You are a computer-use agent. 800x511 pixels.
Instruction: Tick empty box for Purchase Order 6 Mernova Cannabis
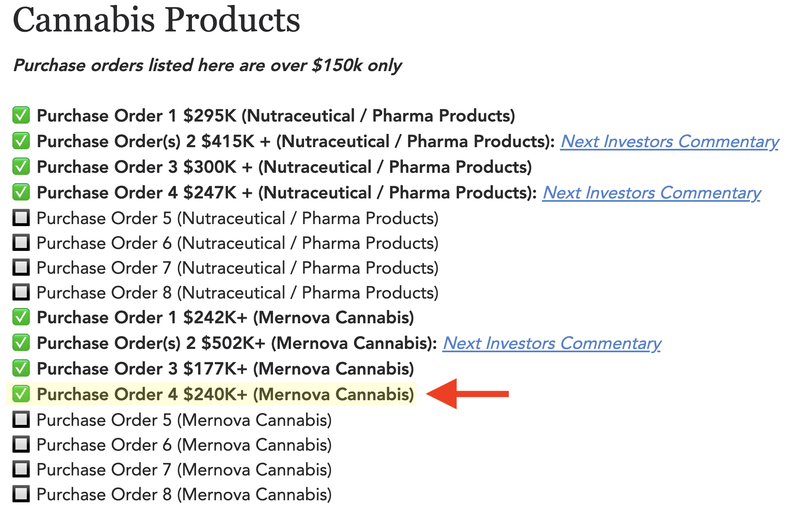tap(21, 444)
